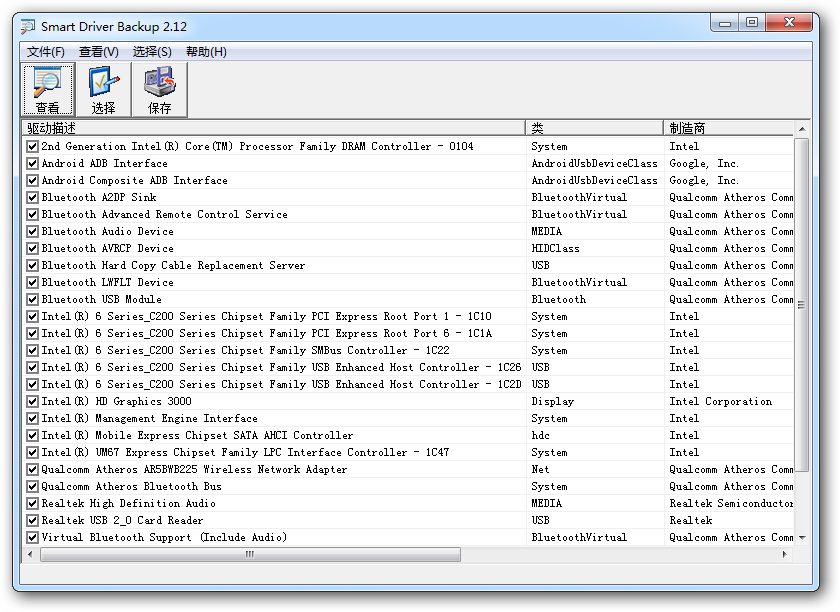Open the 查看(V) menu

click(99, 51)
